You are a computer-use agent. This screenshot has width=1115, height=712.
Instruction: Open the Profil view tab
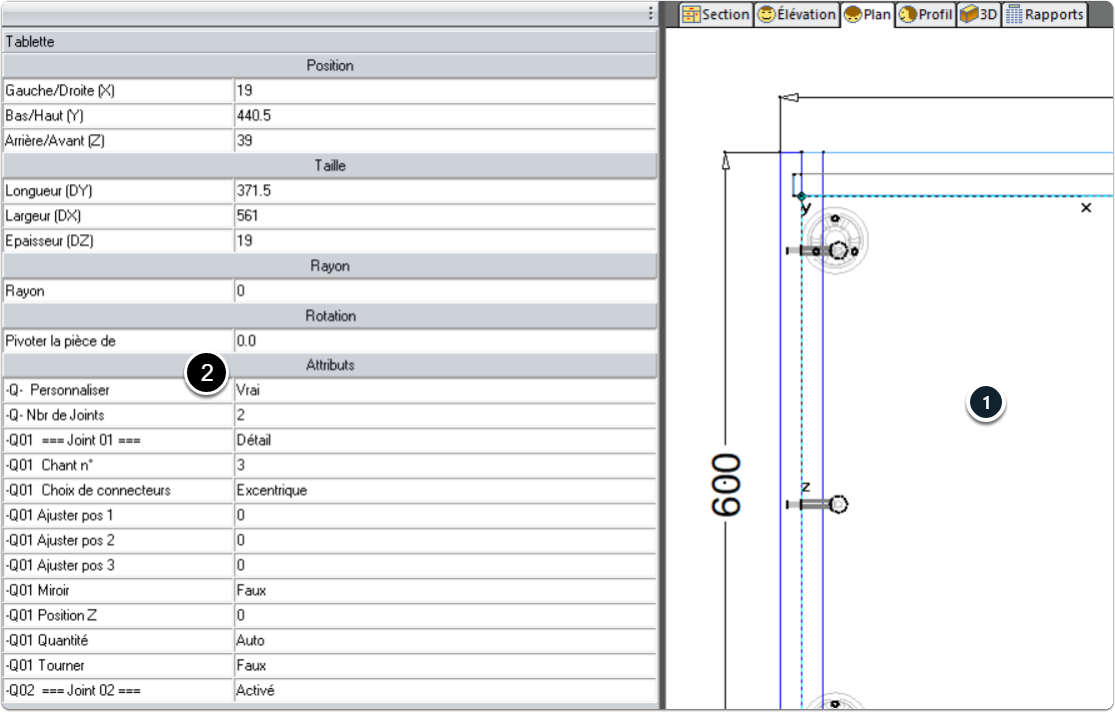click(925, 14)
